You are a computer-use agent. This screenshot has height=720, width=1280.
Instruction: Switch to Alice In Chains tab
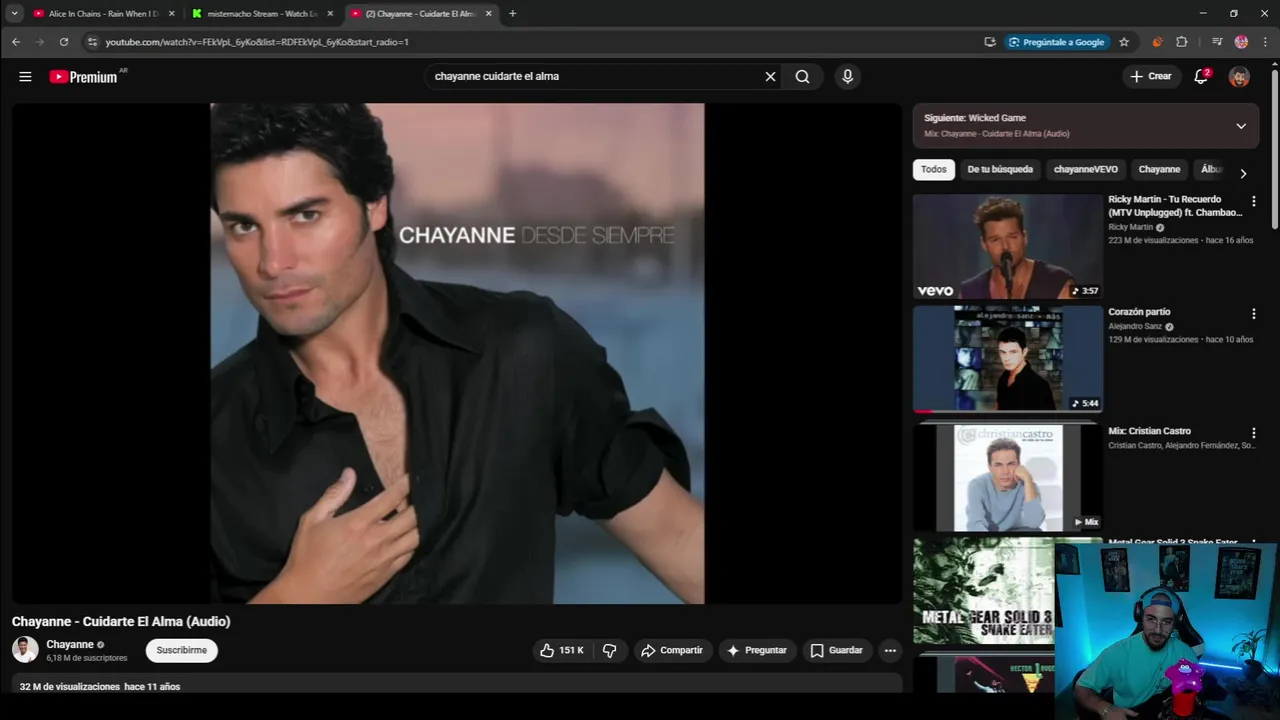pyautogui.click(x=103, y=14)
